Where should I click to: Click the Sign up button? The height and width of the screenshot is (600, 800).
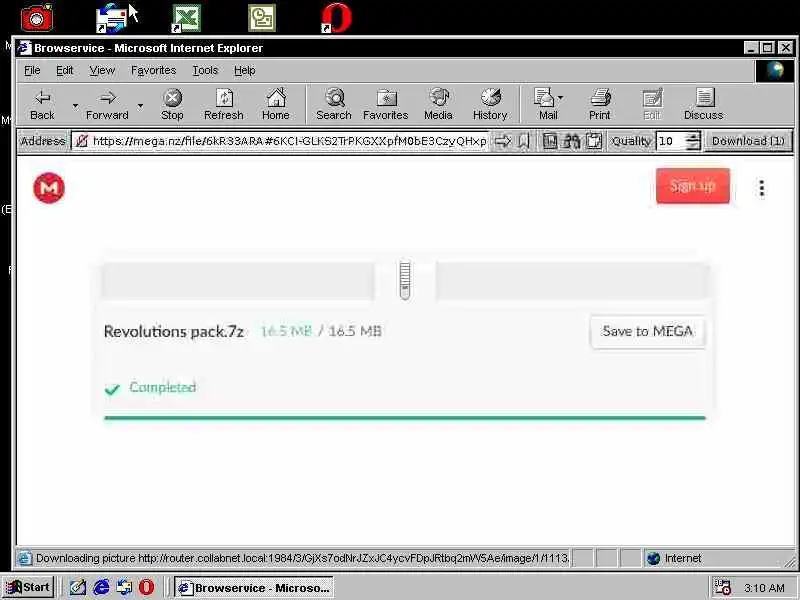tap(693, 186)
